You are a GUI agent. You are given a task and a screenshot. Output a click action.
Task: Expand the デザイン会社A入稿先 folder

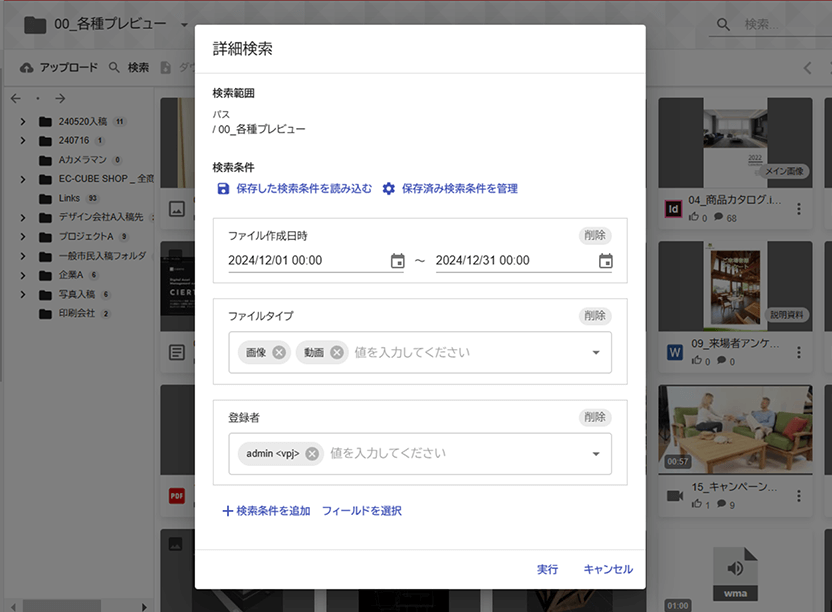point(23,218)
